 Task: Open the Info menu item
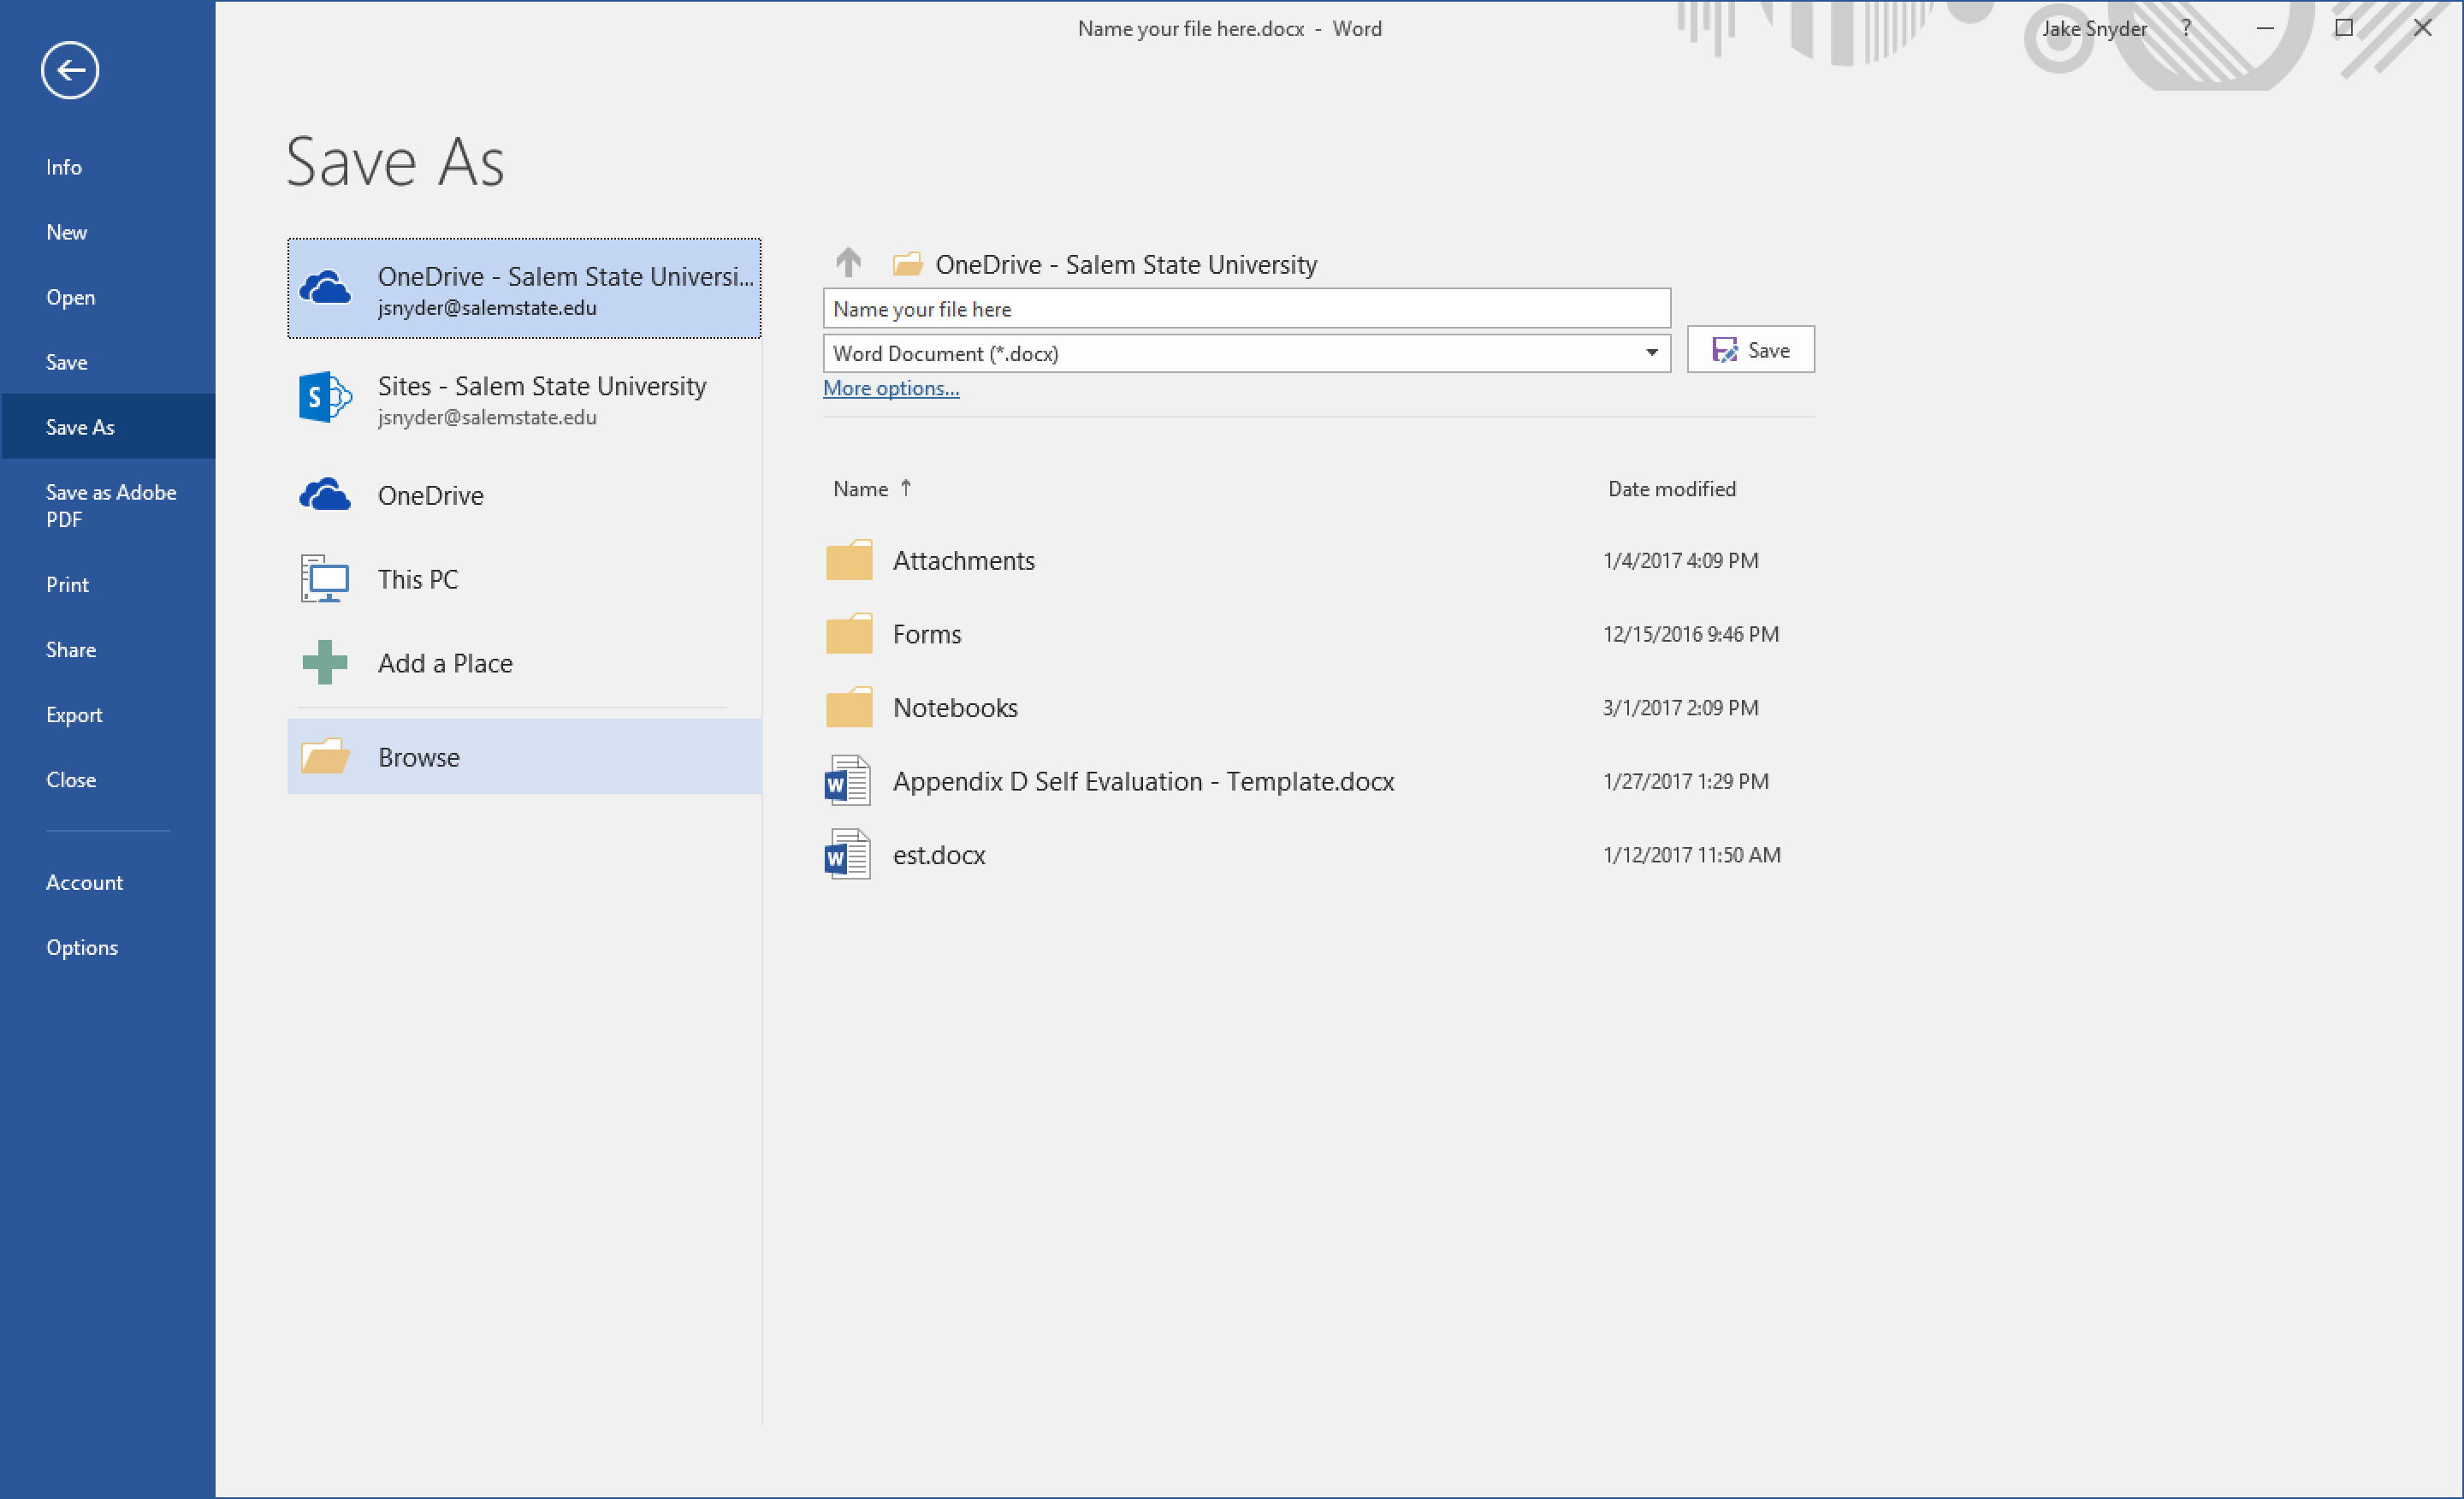click(64, 167)
